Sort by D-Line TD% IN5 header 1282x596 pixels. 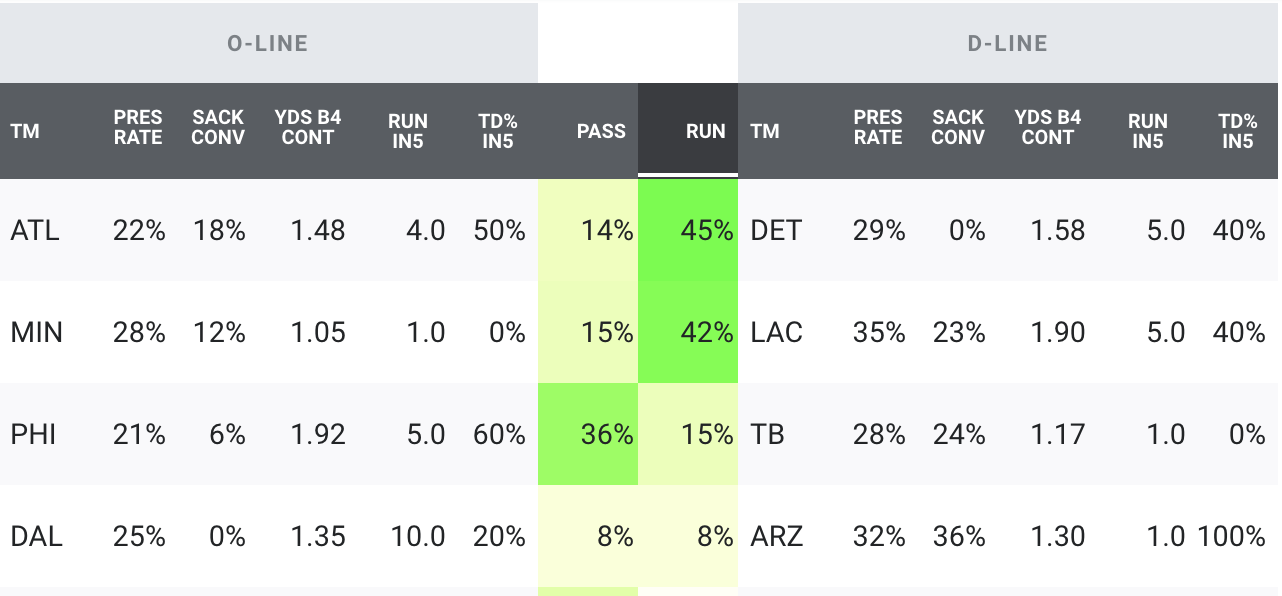tap(1237, 131)
